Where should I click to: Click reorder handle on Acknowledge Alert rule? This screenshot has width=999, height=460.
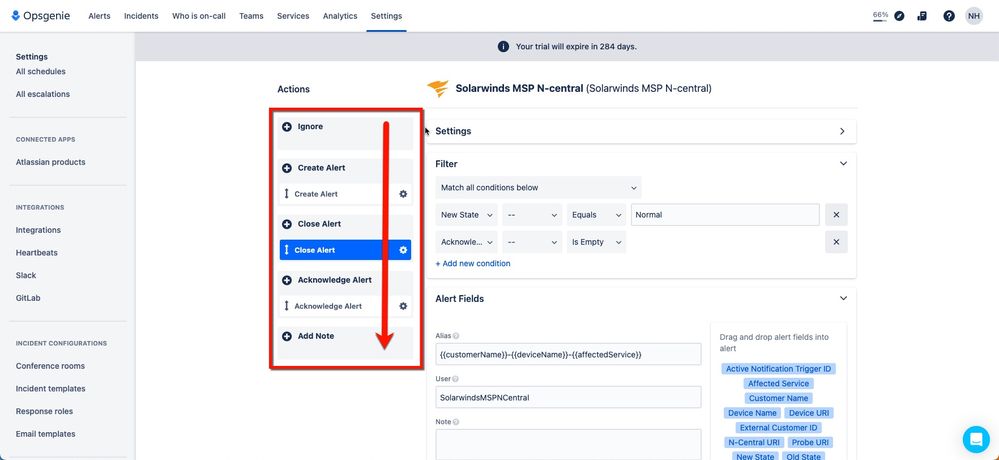(287, 306)
